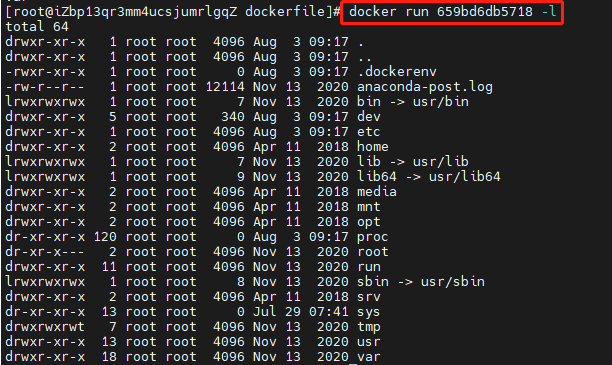612x365 pixels.
Task: Click the link count '120' in proc row
Action: (105, 237)
